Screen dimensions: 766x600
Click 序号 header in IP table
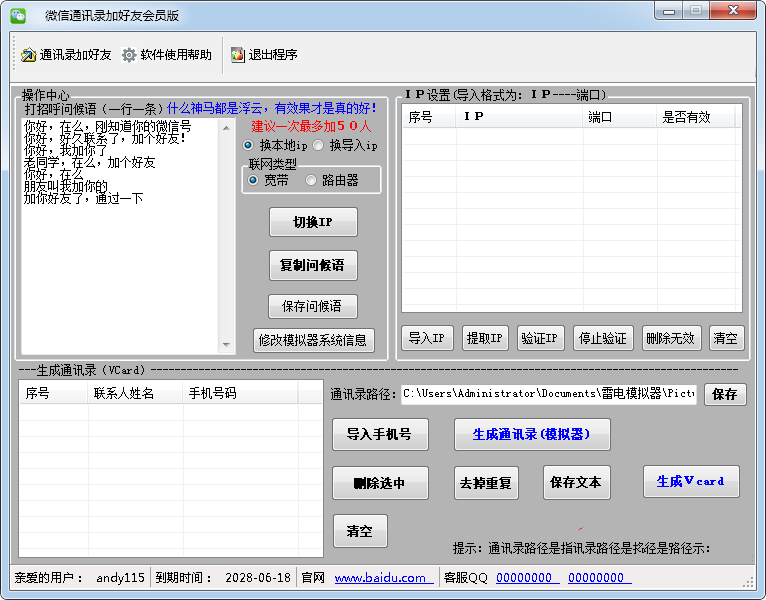[429, 117]
